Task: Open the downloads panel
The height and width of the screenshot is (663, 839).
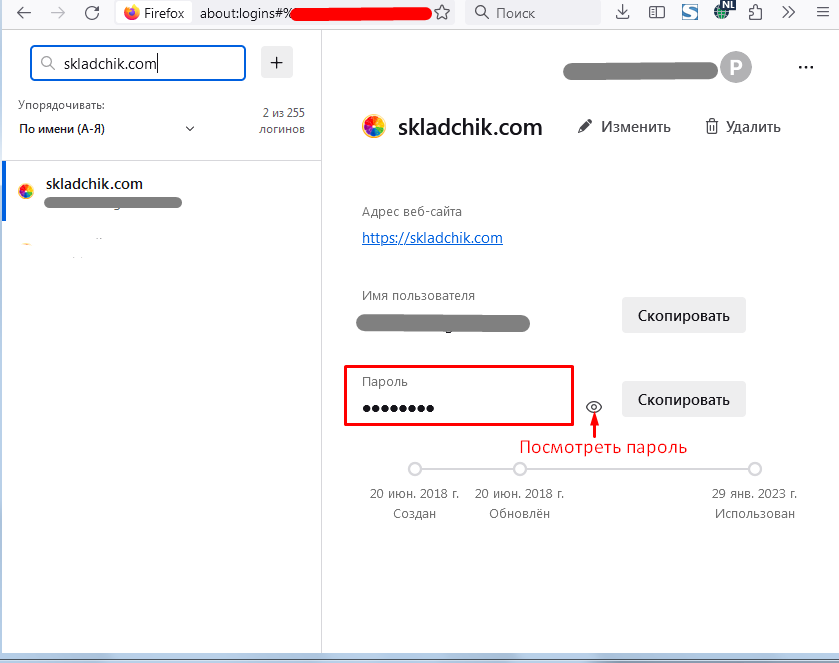Action: point(622,12)
